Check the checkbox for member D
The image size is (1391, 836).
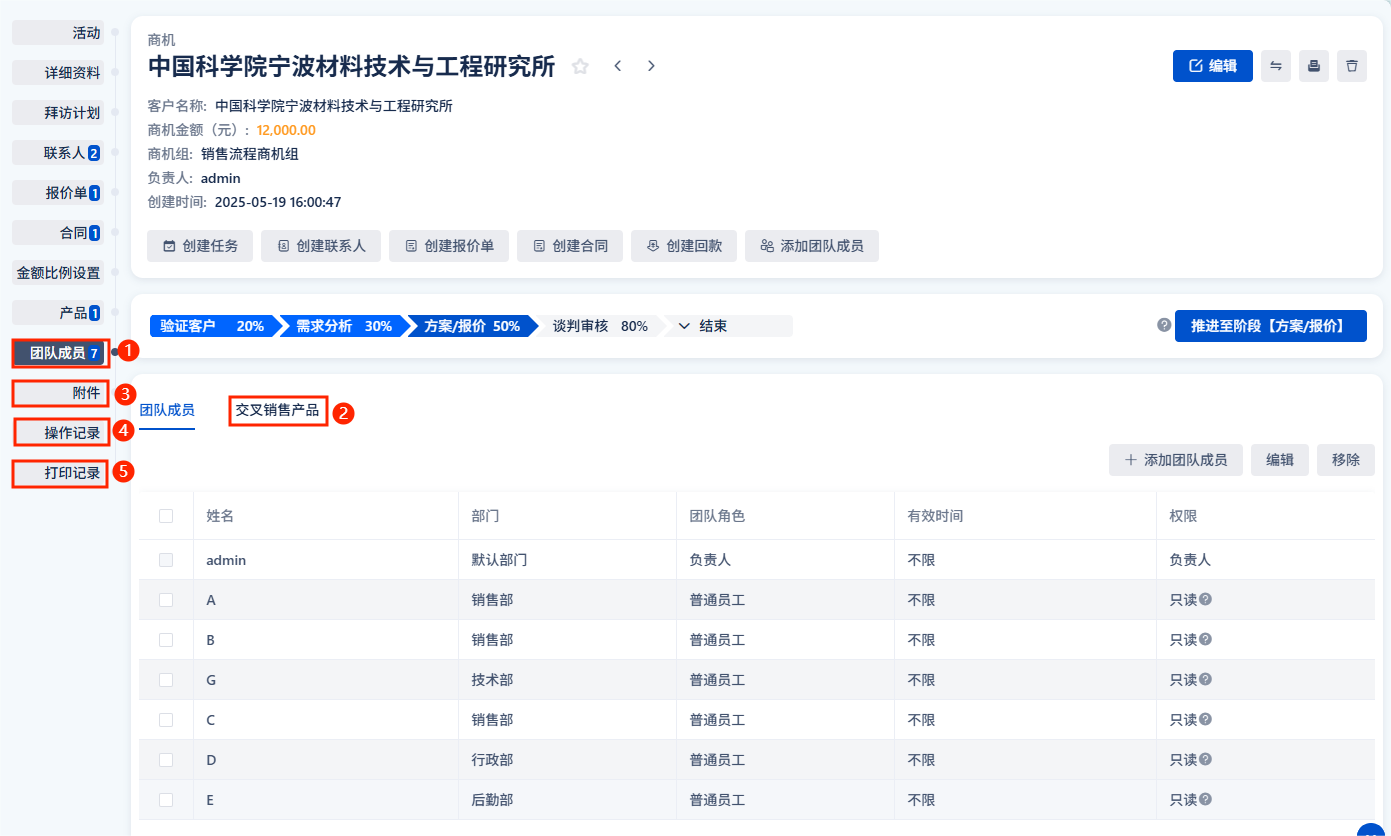coord(166,760)
